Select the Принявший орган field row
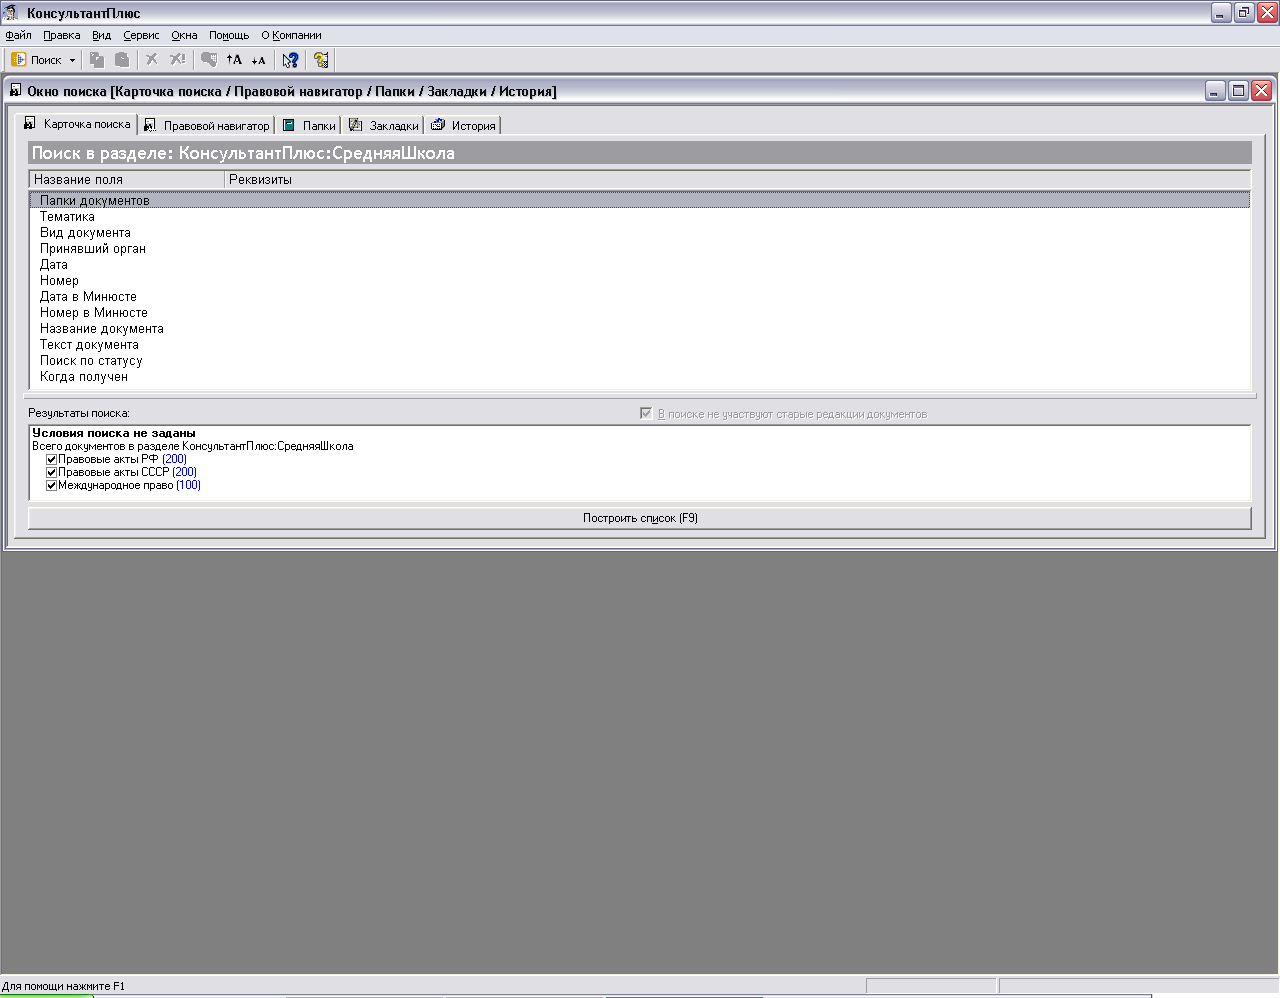 640,248
